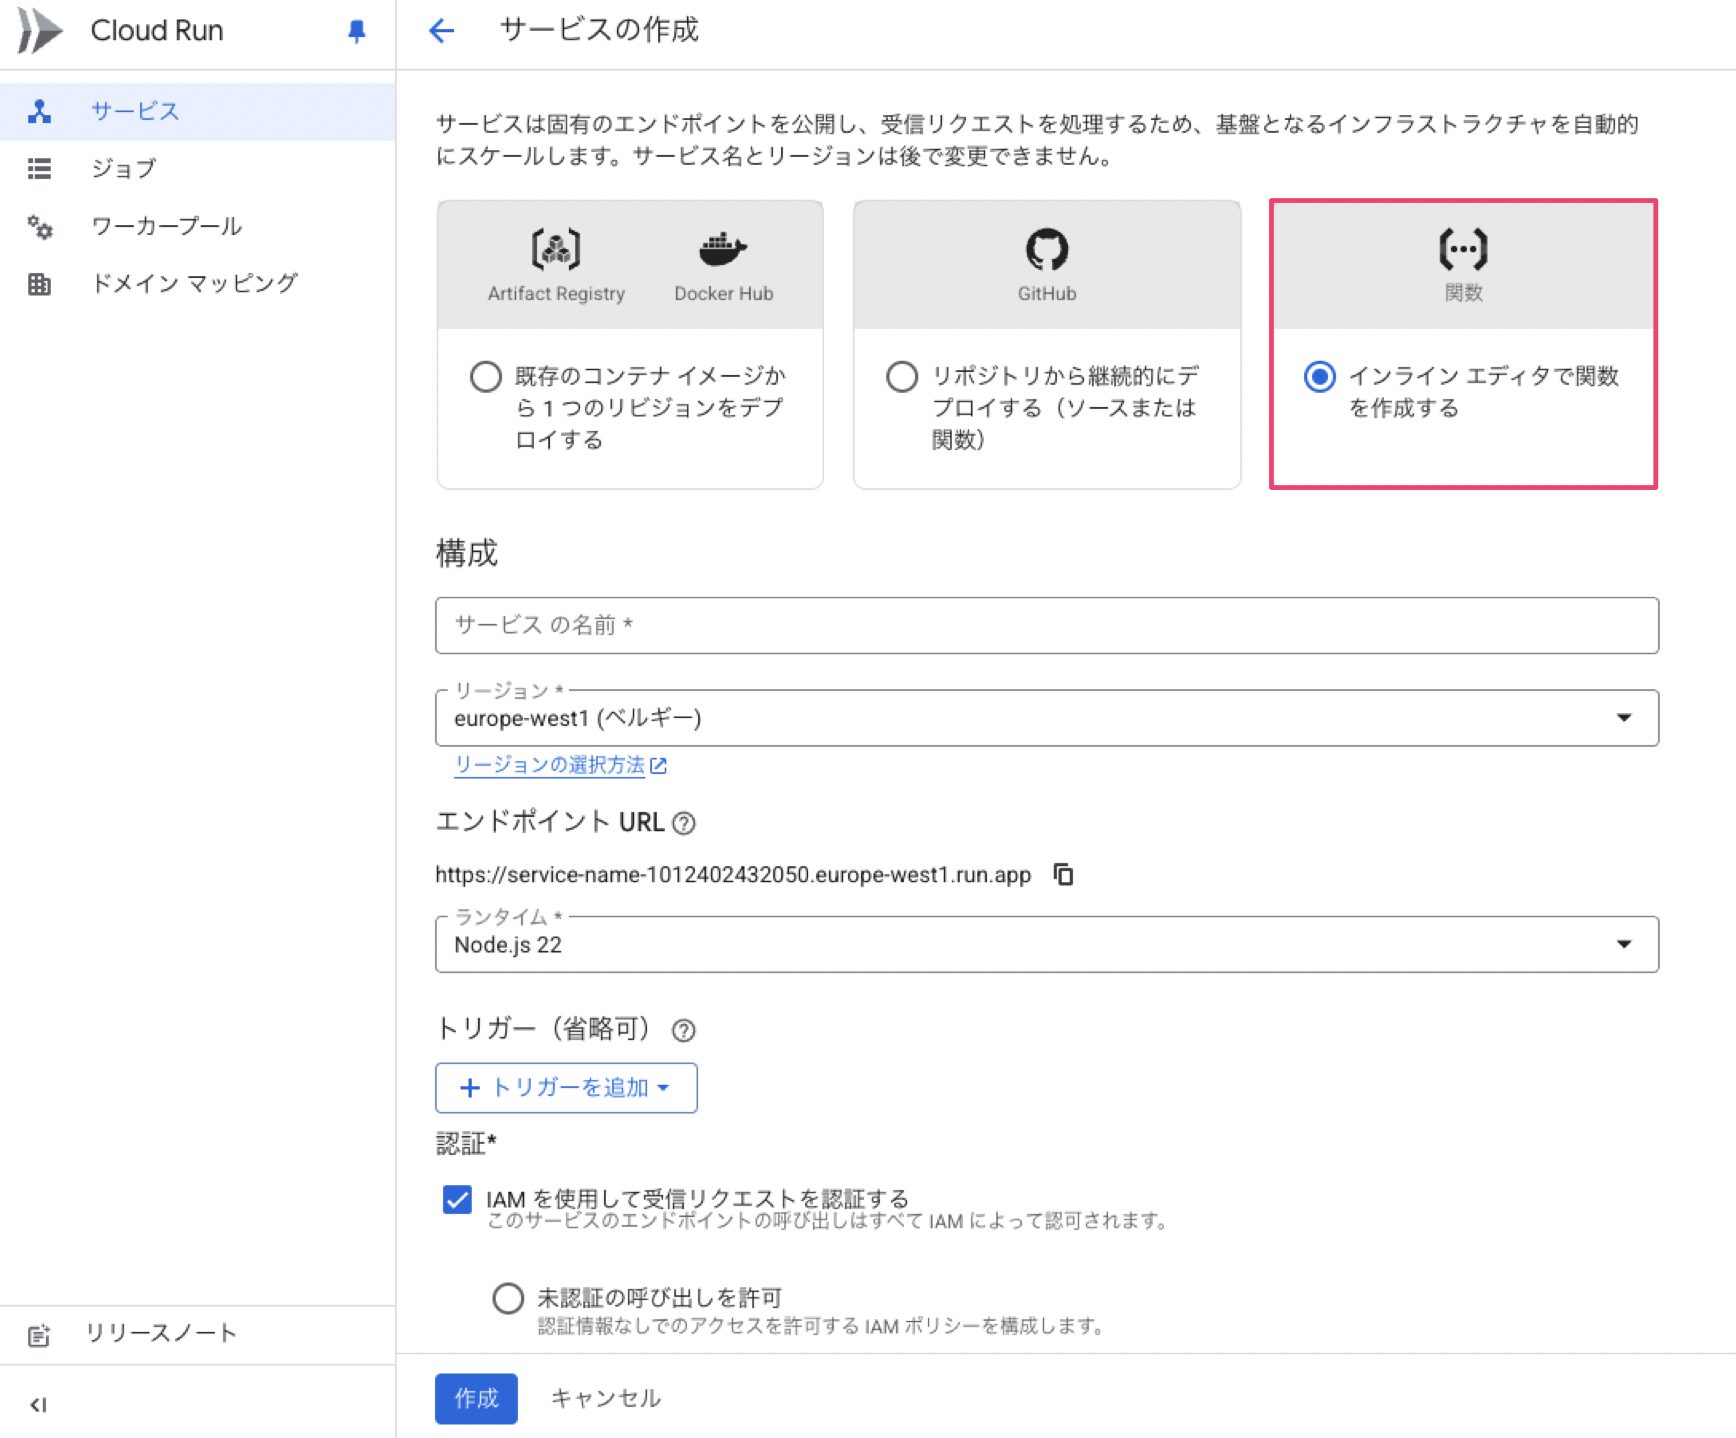Click the Artifact Registry label
Viewport: 1736px width, 1438px height.
click(x=556, y=294)
